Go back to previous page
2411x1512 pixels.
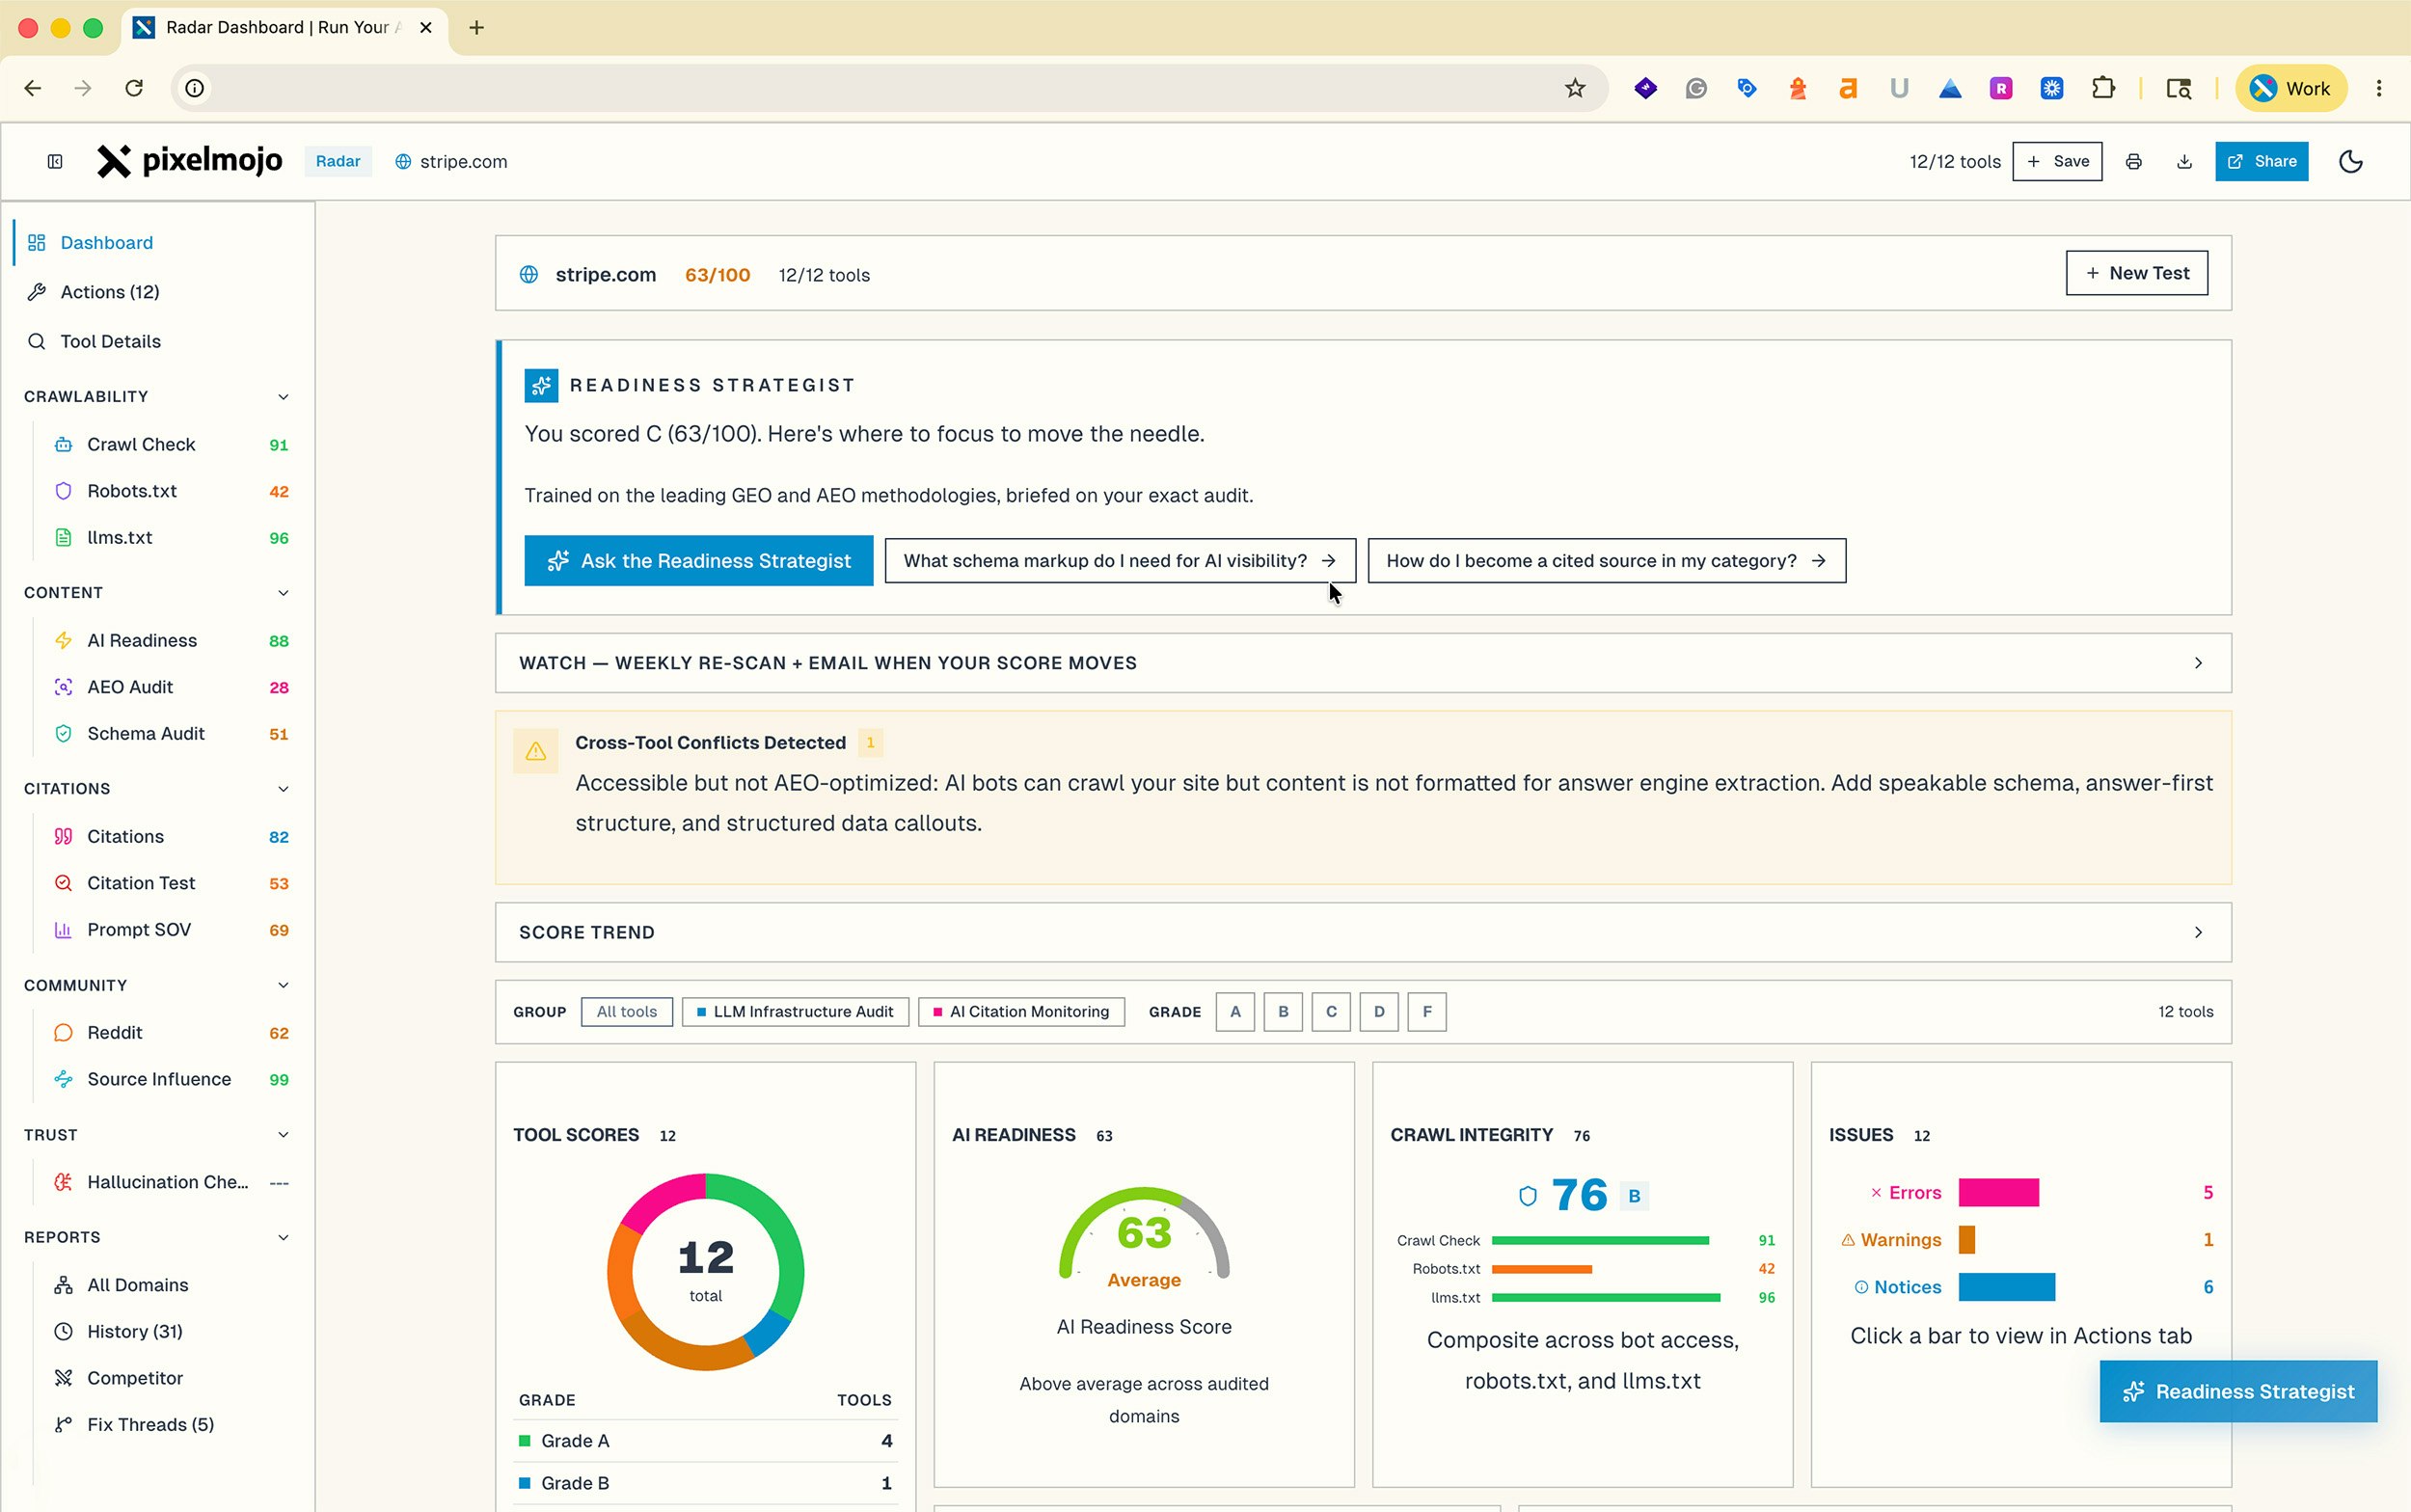click(x=33, y=88)
